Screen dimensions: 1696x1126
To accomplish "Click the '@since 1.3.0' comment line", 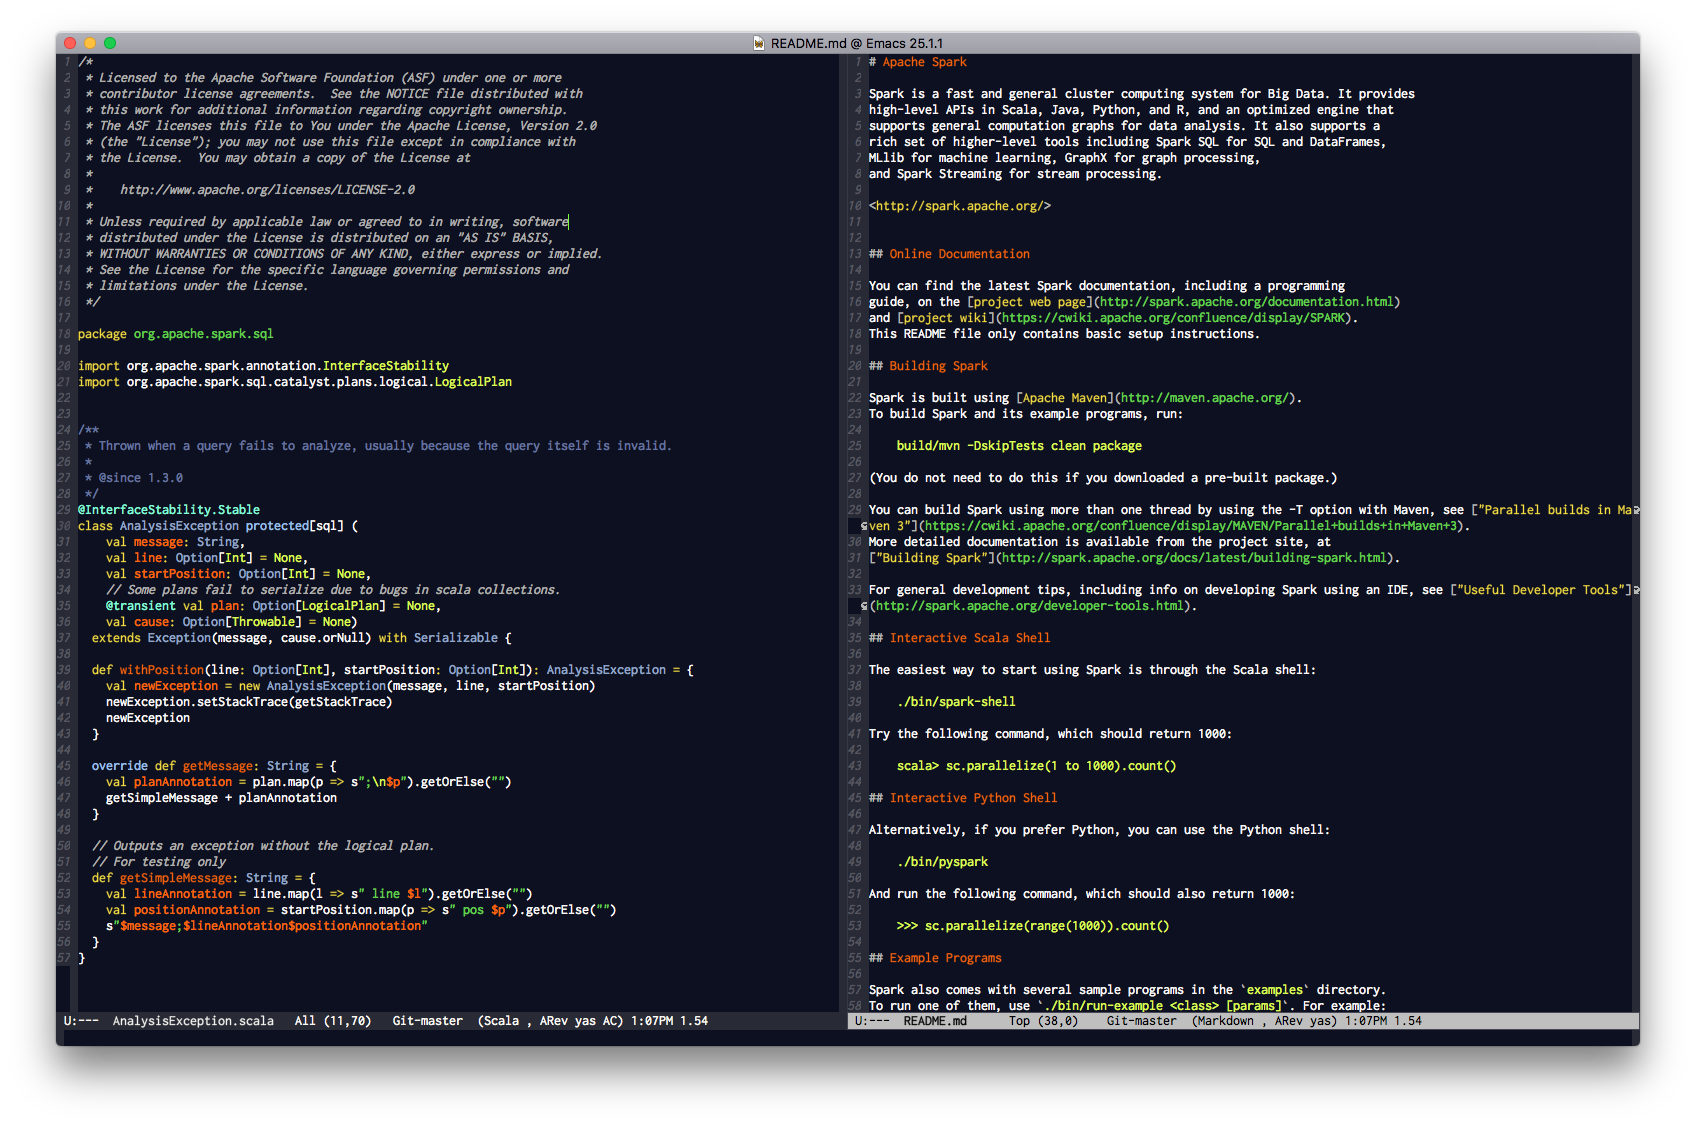I will (134, 478).
